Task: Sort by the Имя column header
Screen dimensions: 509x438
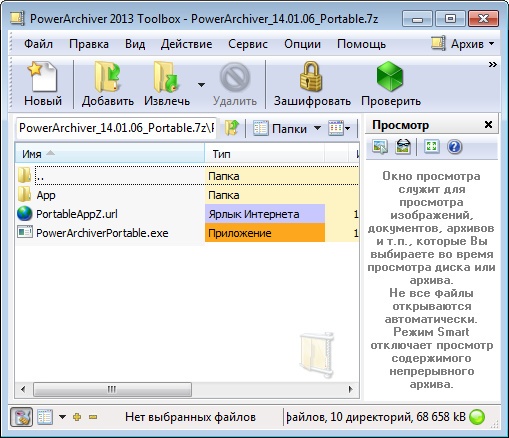Action: click(110, 154)
